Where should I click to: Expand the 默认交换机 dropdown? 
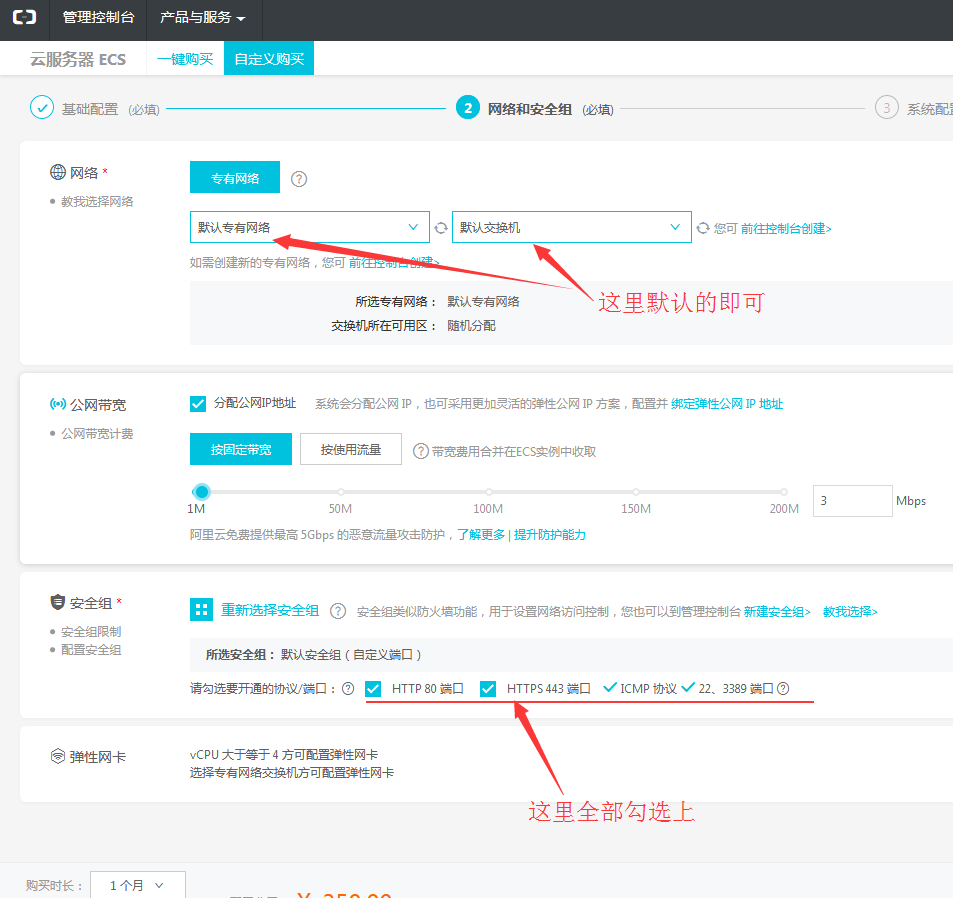tap(571, 227)
